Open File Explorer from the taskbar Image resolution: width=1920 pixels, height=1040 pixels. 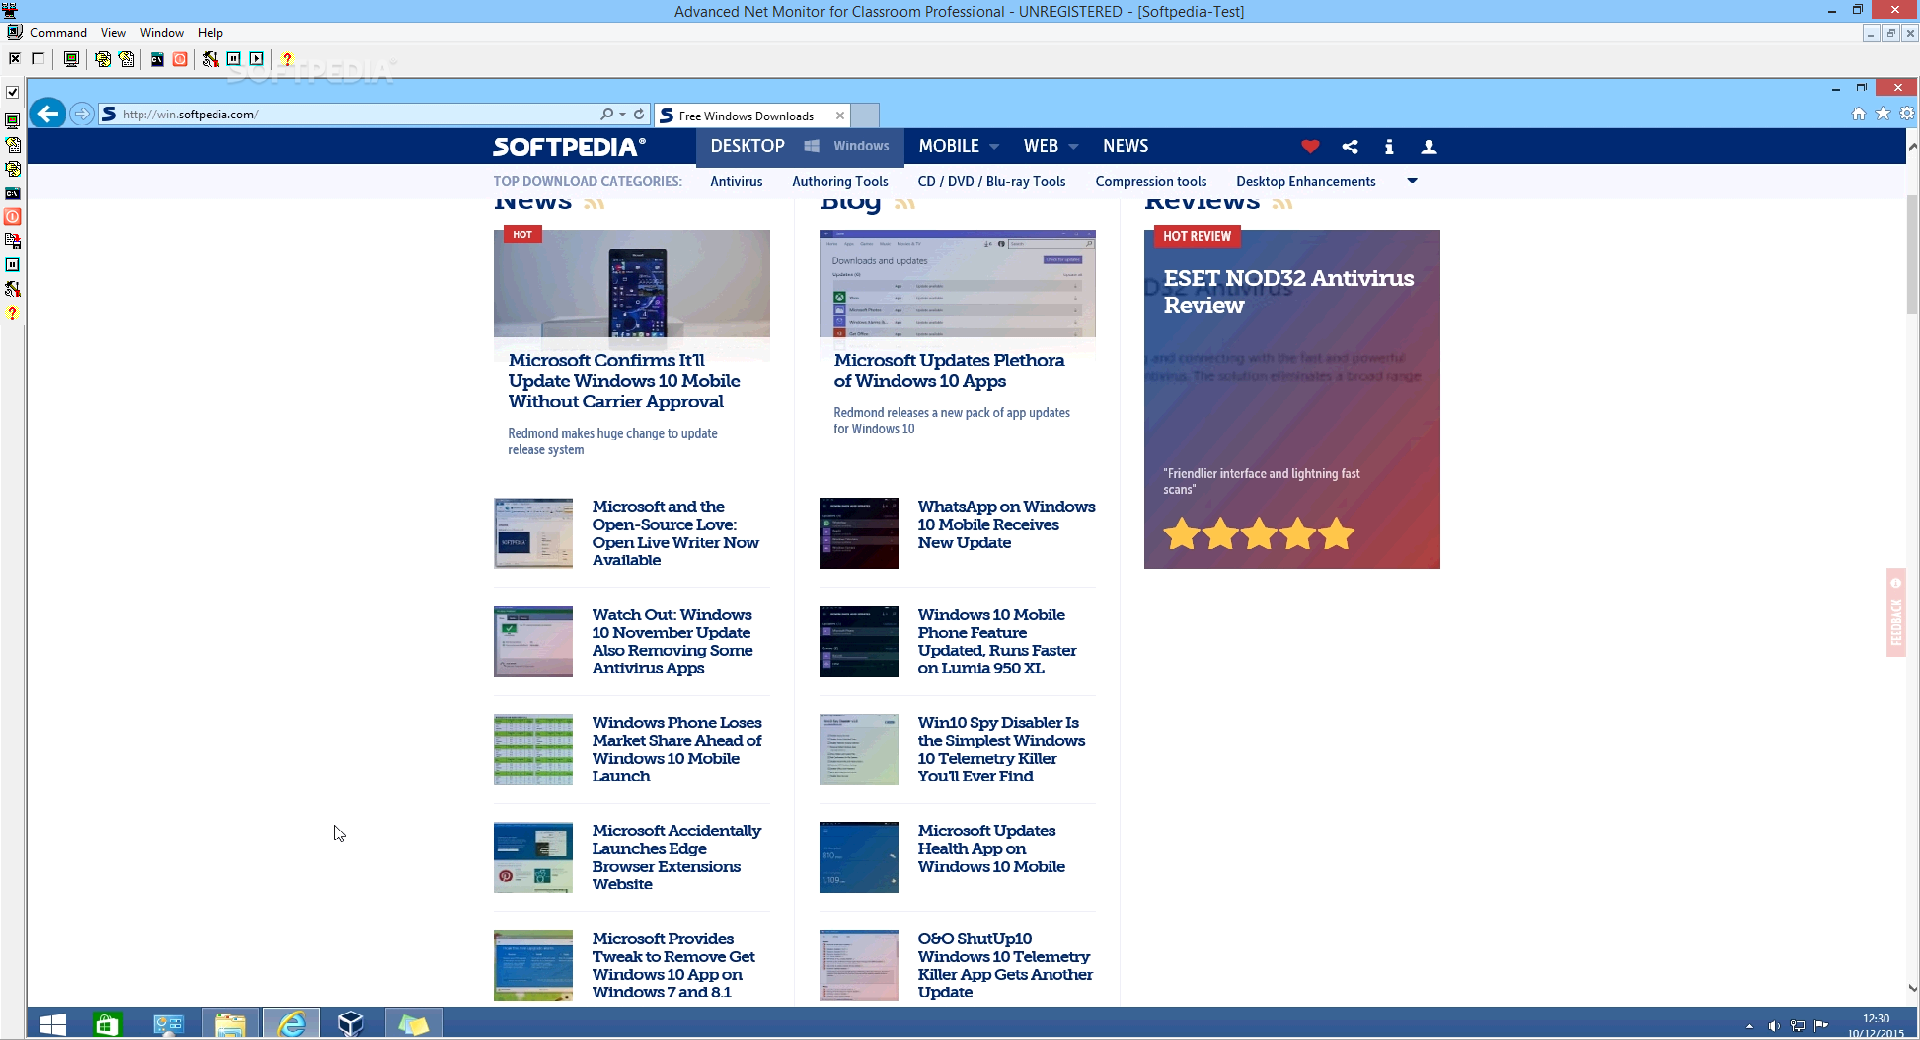(x=229, y=1024)
